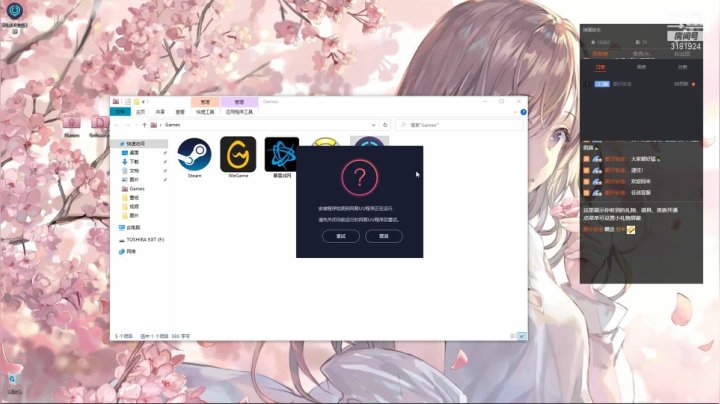Click the Properties icon in quick access toolbar
The width and height of the screenshot is (720, 404).
(128, 102)
